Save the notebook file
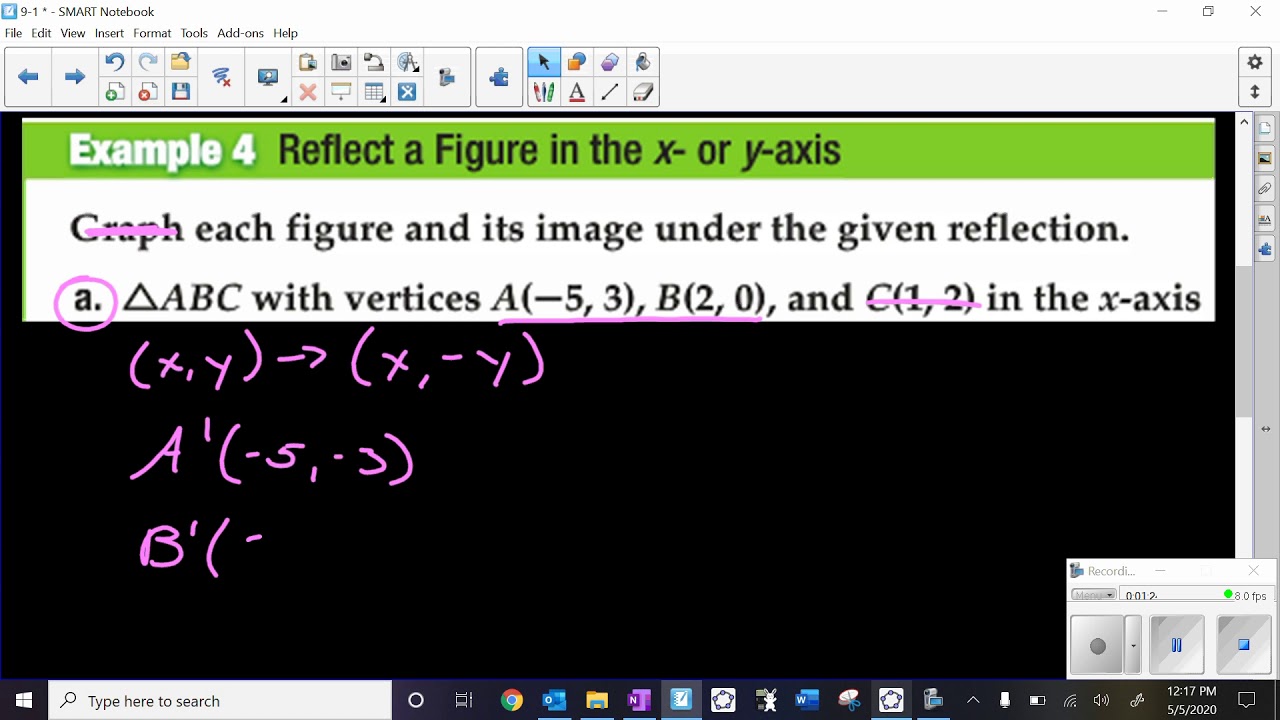Image resolution: width=1280 pixels, height=720 pixels. (x=180, y=92)
